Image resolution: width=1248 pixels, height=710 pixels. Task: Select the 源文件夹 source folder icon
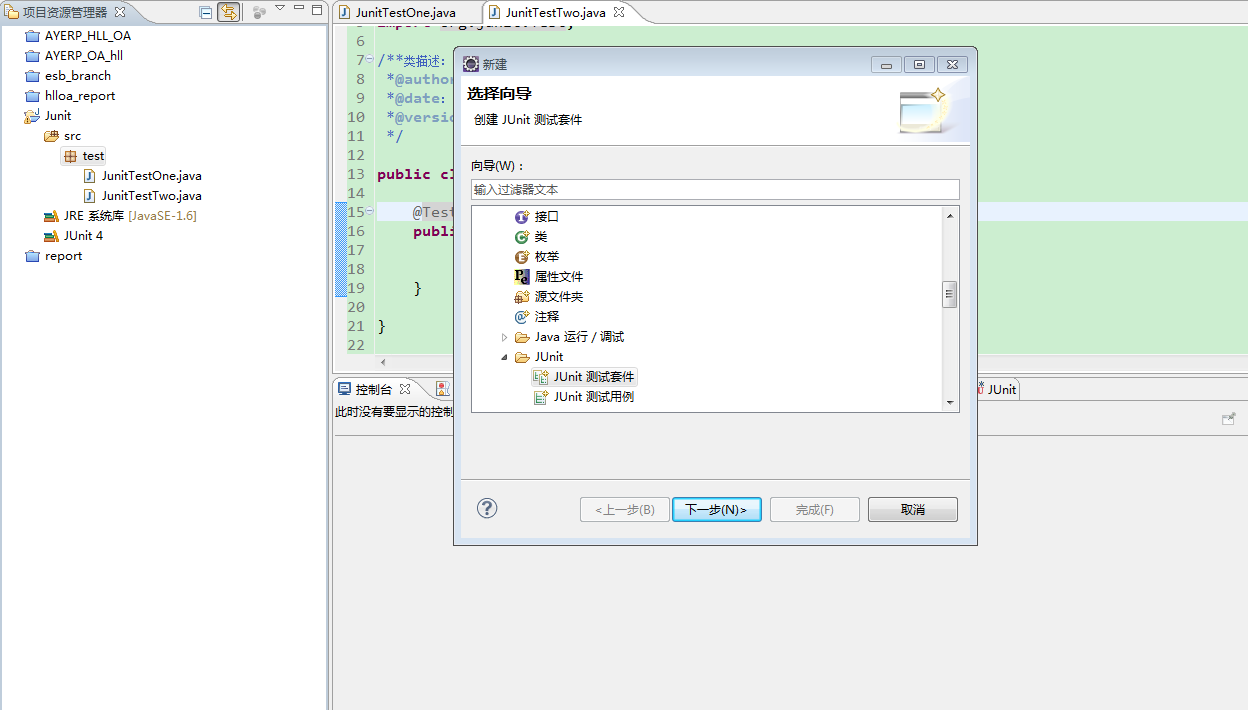521,296
